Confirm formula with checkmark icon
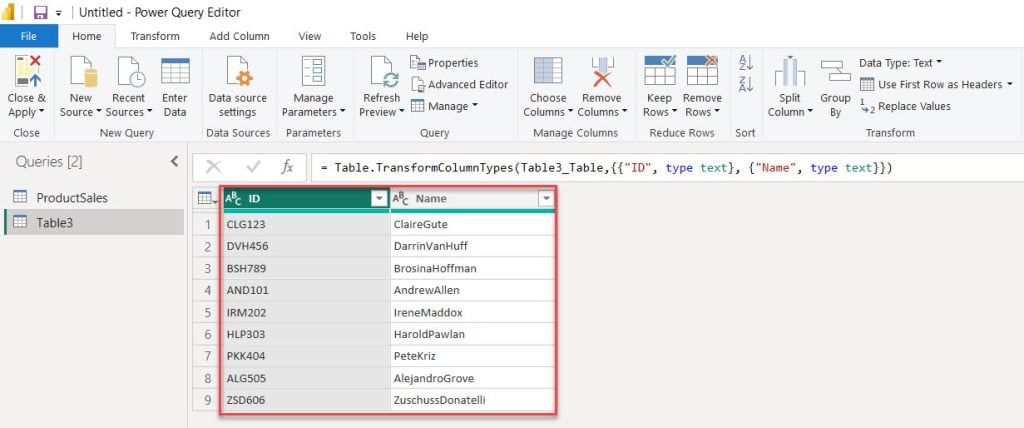The image size is (1024, 428). [x=253, y=167]
